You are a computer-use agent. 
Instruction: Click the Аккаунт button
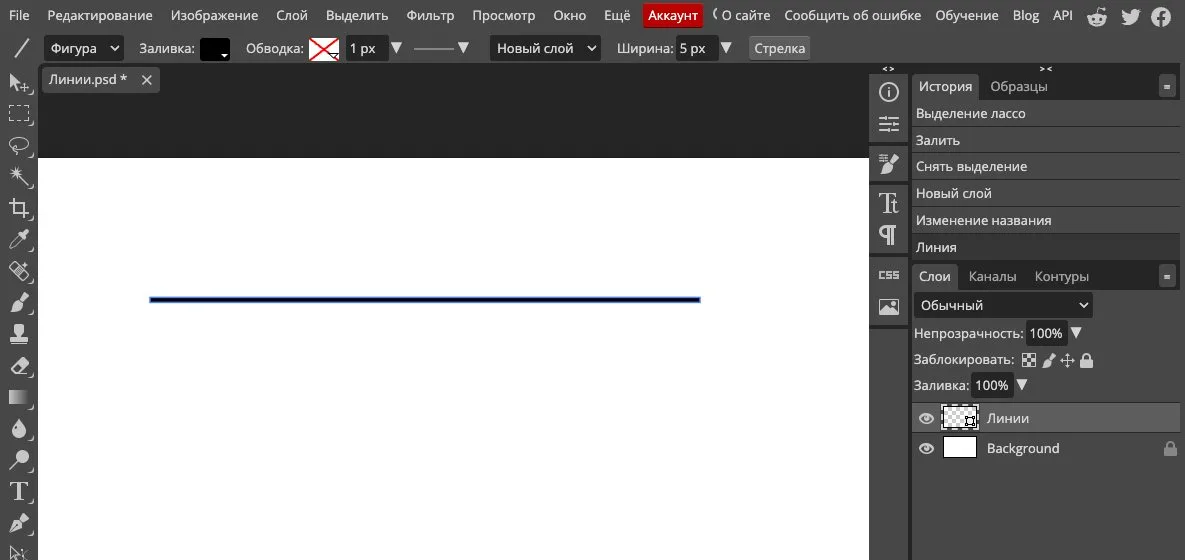point(673,16)
